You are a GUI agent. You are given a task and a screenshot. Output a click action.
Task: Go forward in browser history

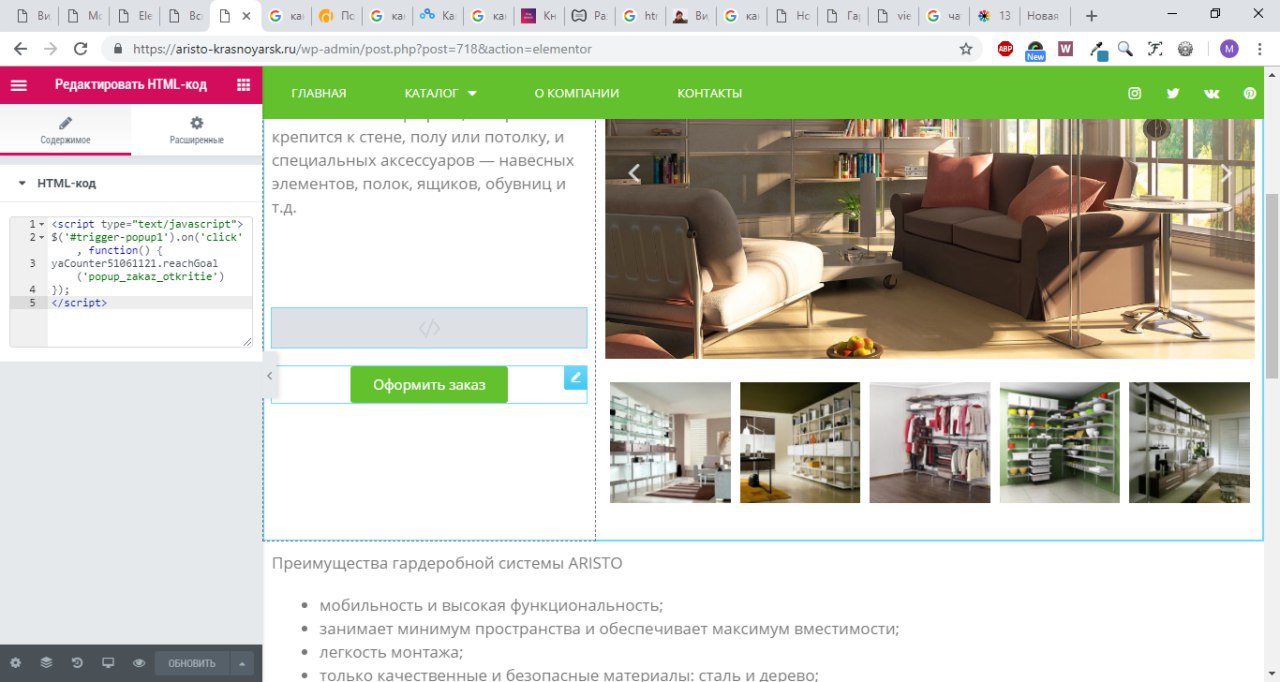pos(50,48)
